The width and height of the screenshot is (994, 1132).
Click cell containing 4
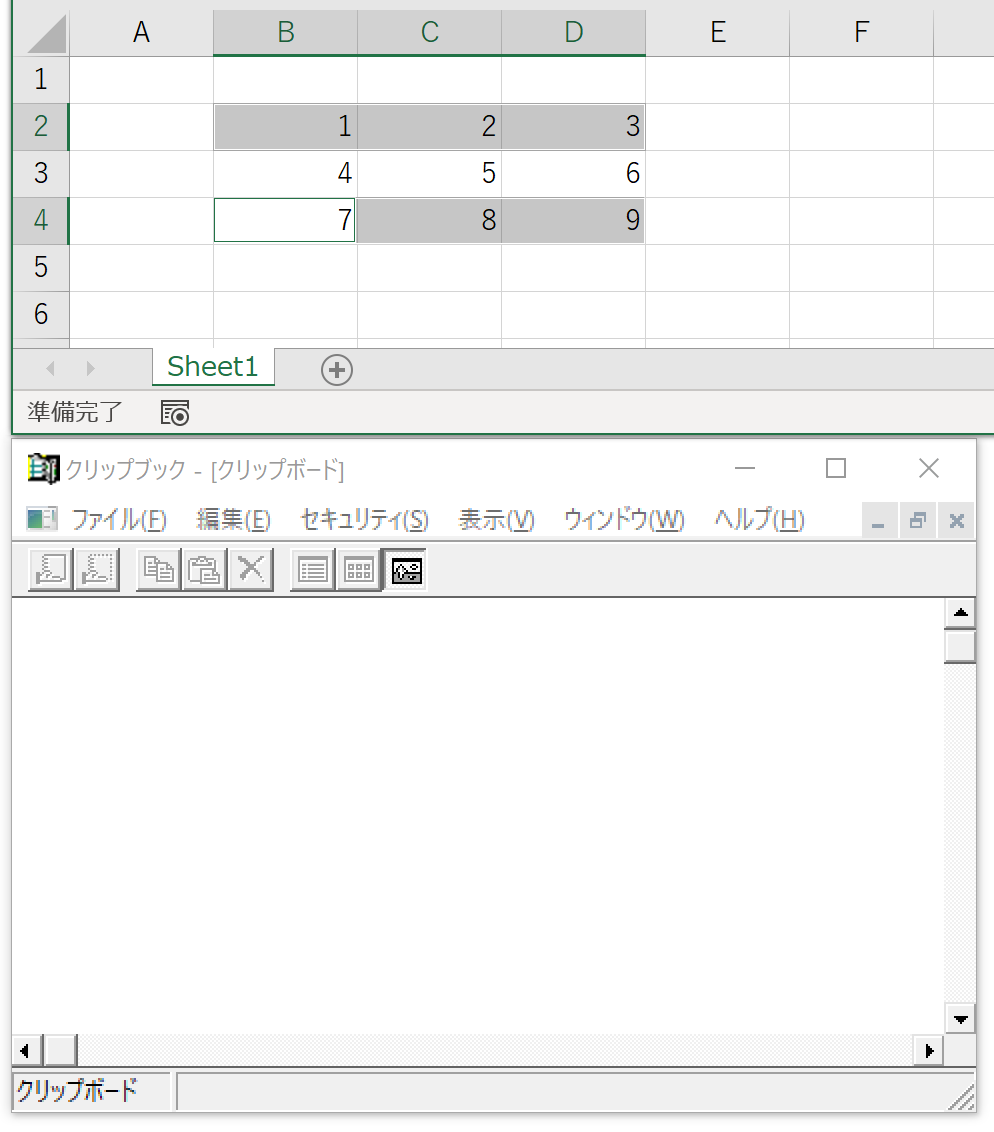[x=285, y=173]
